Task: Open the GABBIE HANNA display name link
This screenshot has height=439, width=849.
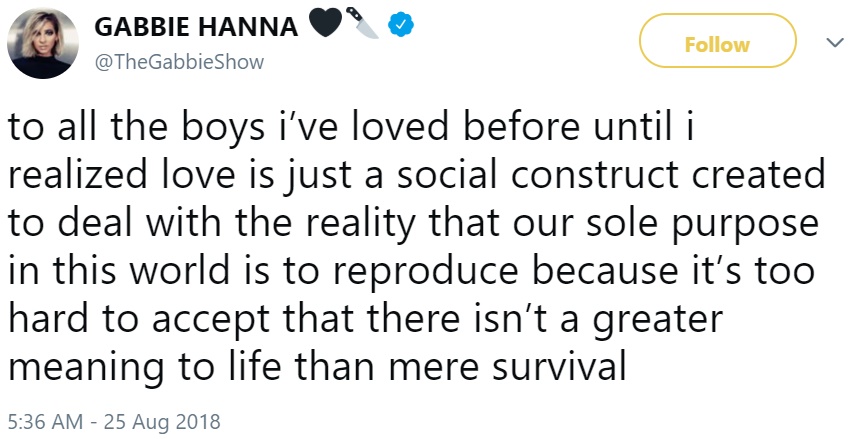Action: [196, 26]
